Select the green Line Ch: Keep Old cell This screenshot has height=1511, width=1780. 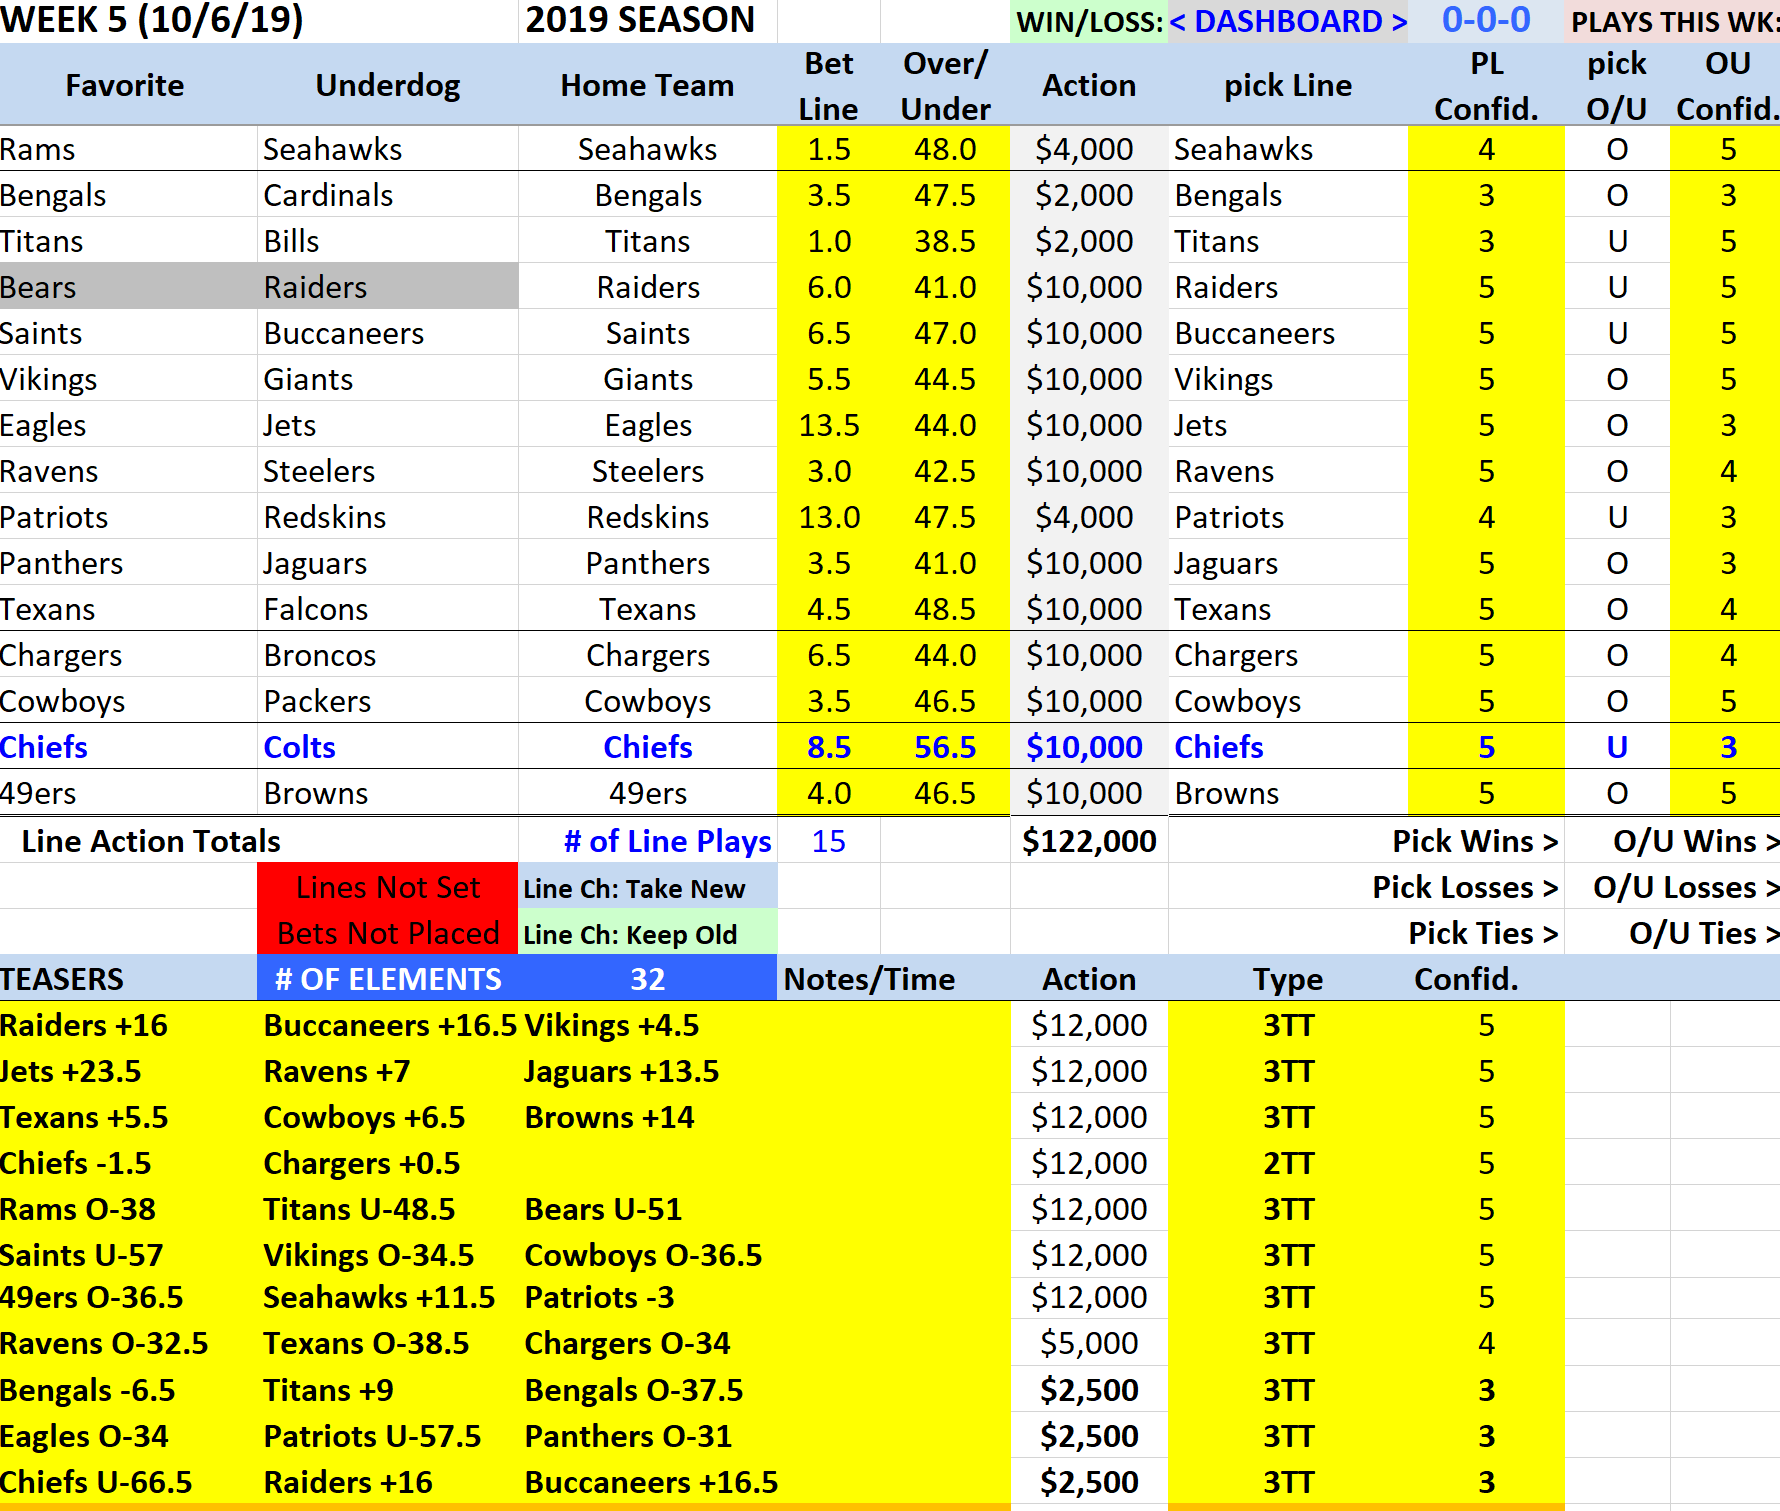click(647, 932)
